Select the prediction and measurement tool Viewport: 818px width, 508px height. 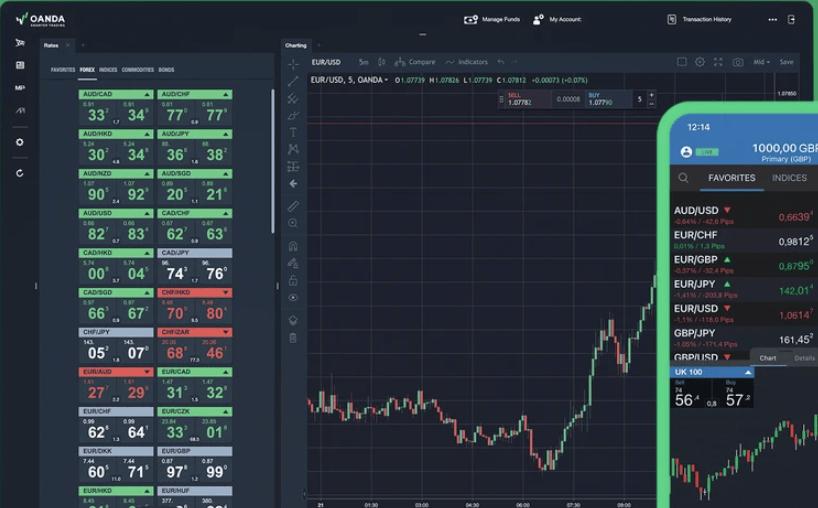pyautogui.click(x=293, y=166)
